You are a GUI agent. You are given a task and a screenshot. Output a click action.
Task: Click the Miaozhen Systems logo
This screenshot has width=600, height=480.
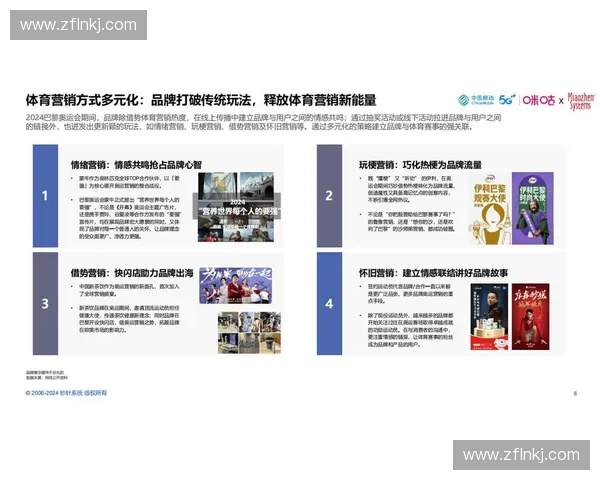pos(581,101)
